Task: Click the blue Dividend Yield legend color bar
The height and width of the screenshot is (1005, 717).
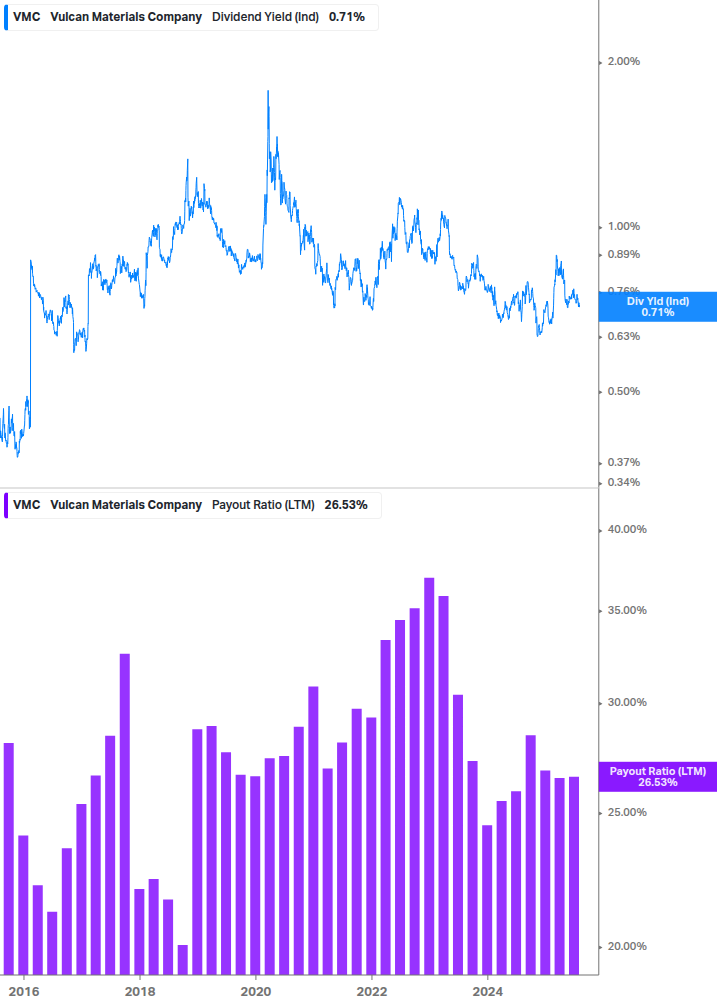Action: pos(6,17)
